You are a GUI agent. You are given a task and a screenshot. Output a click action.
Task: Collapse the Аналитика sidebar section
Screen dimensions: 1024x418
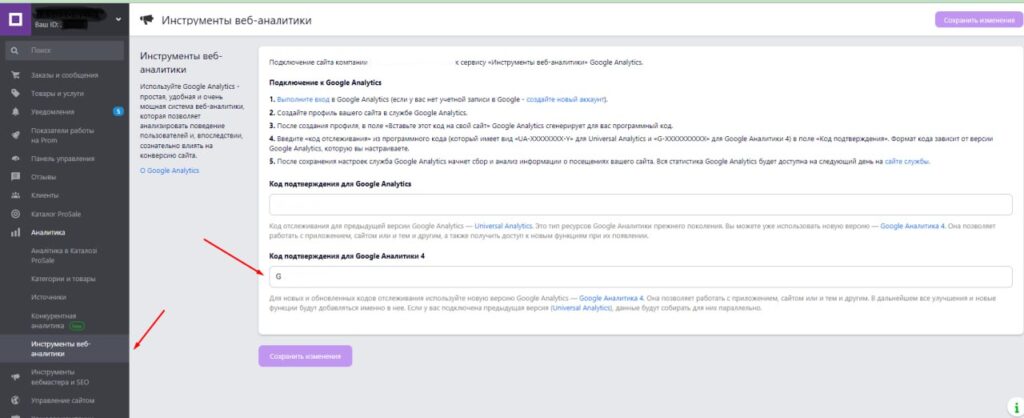click(50, 233)
